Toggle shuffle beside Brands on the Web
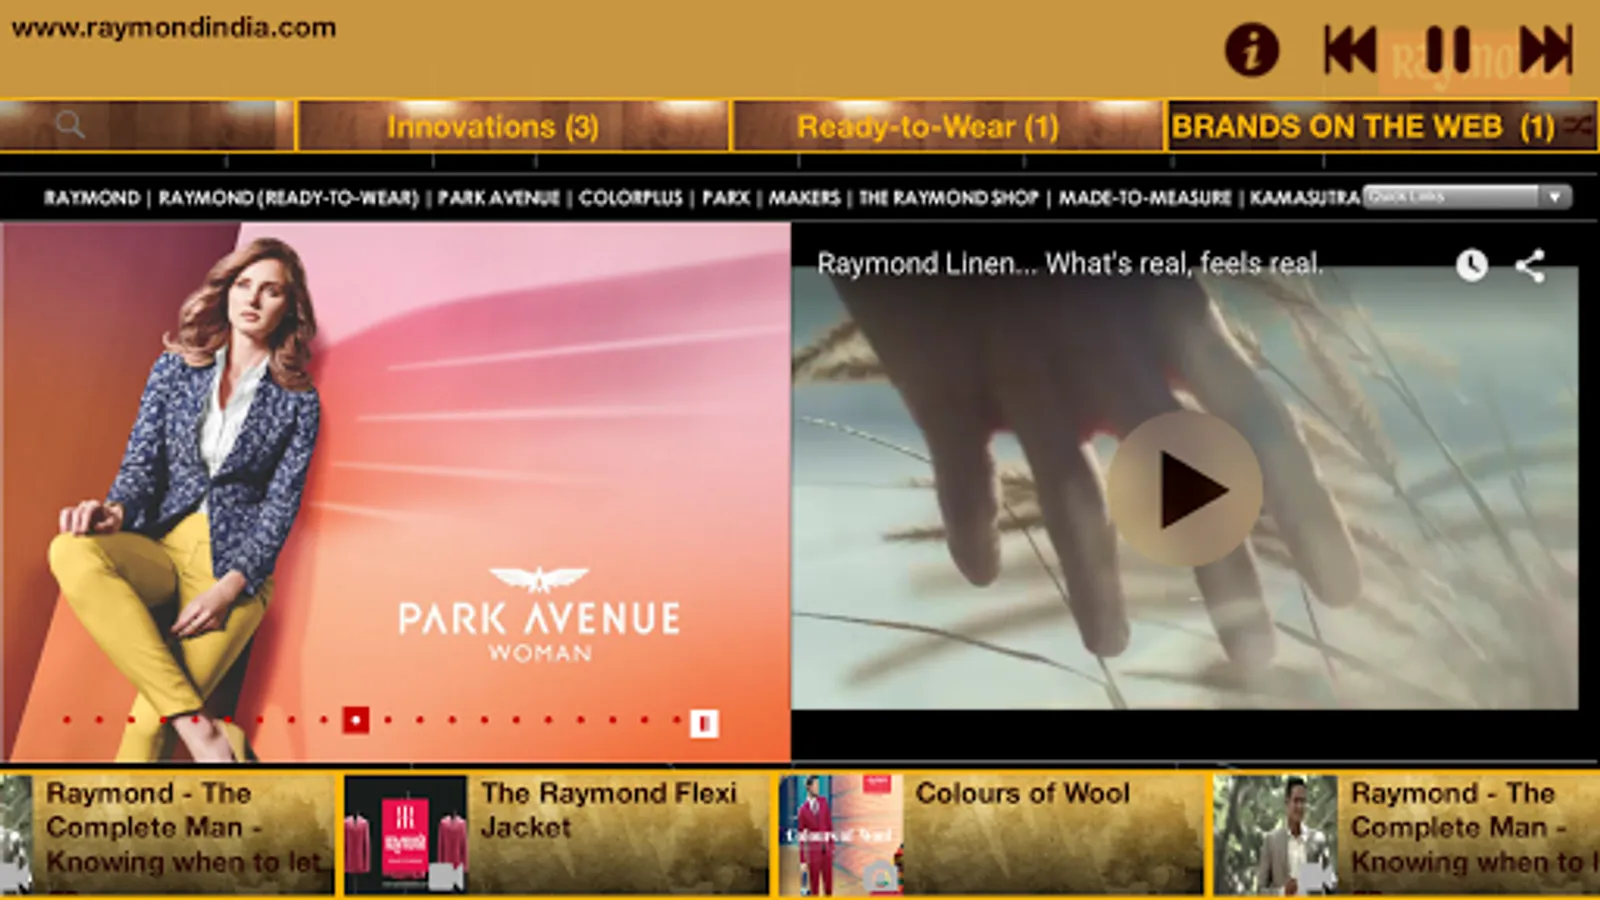The width and height of the screenshot is (1600, 900). tap(1578, 126)
